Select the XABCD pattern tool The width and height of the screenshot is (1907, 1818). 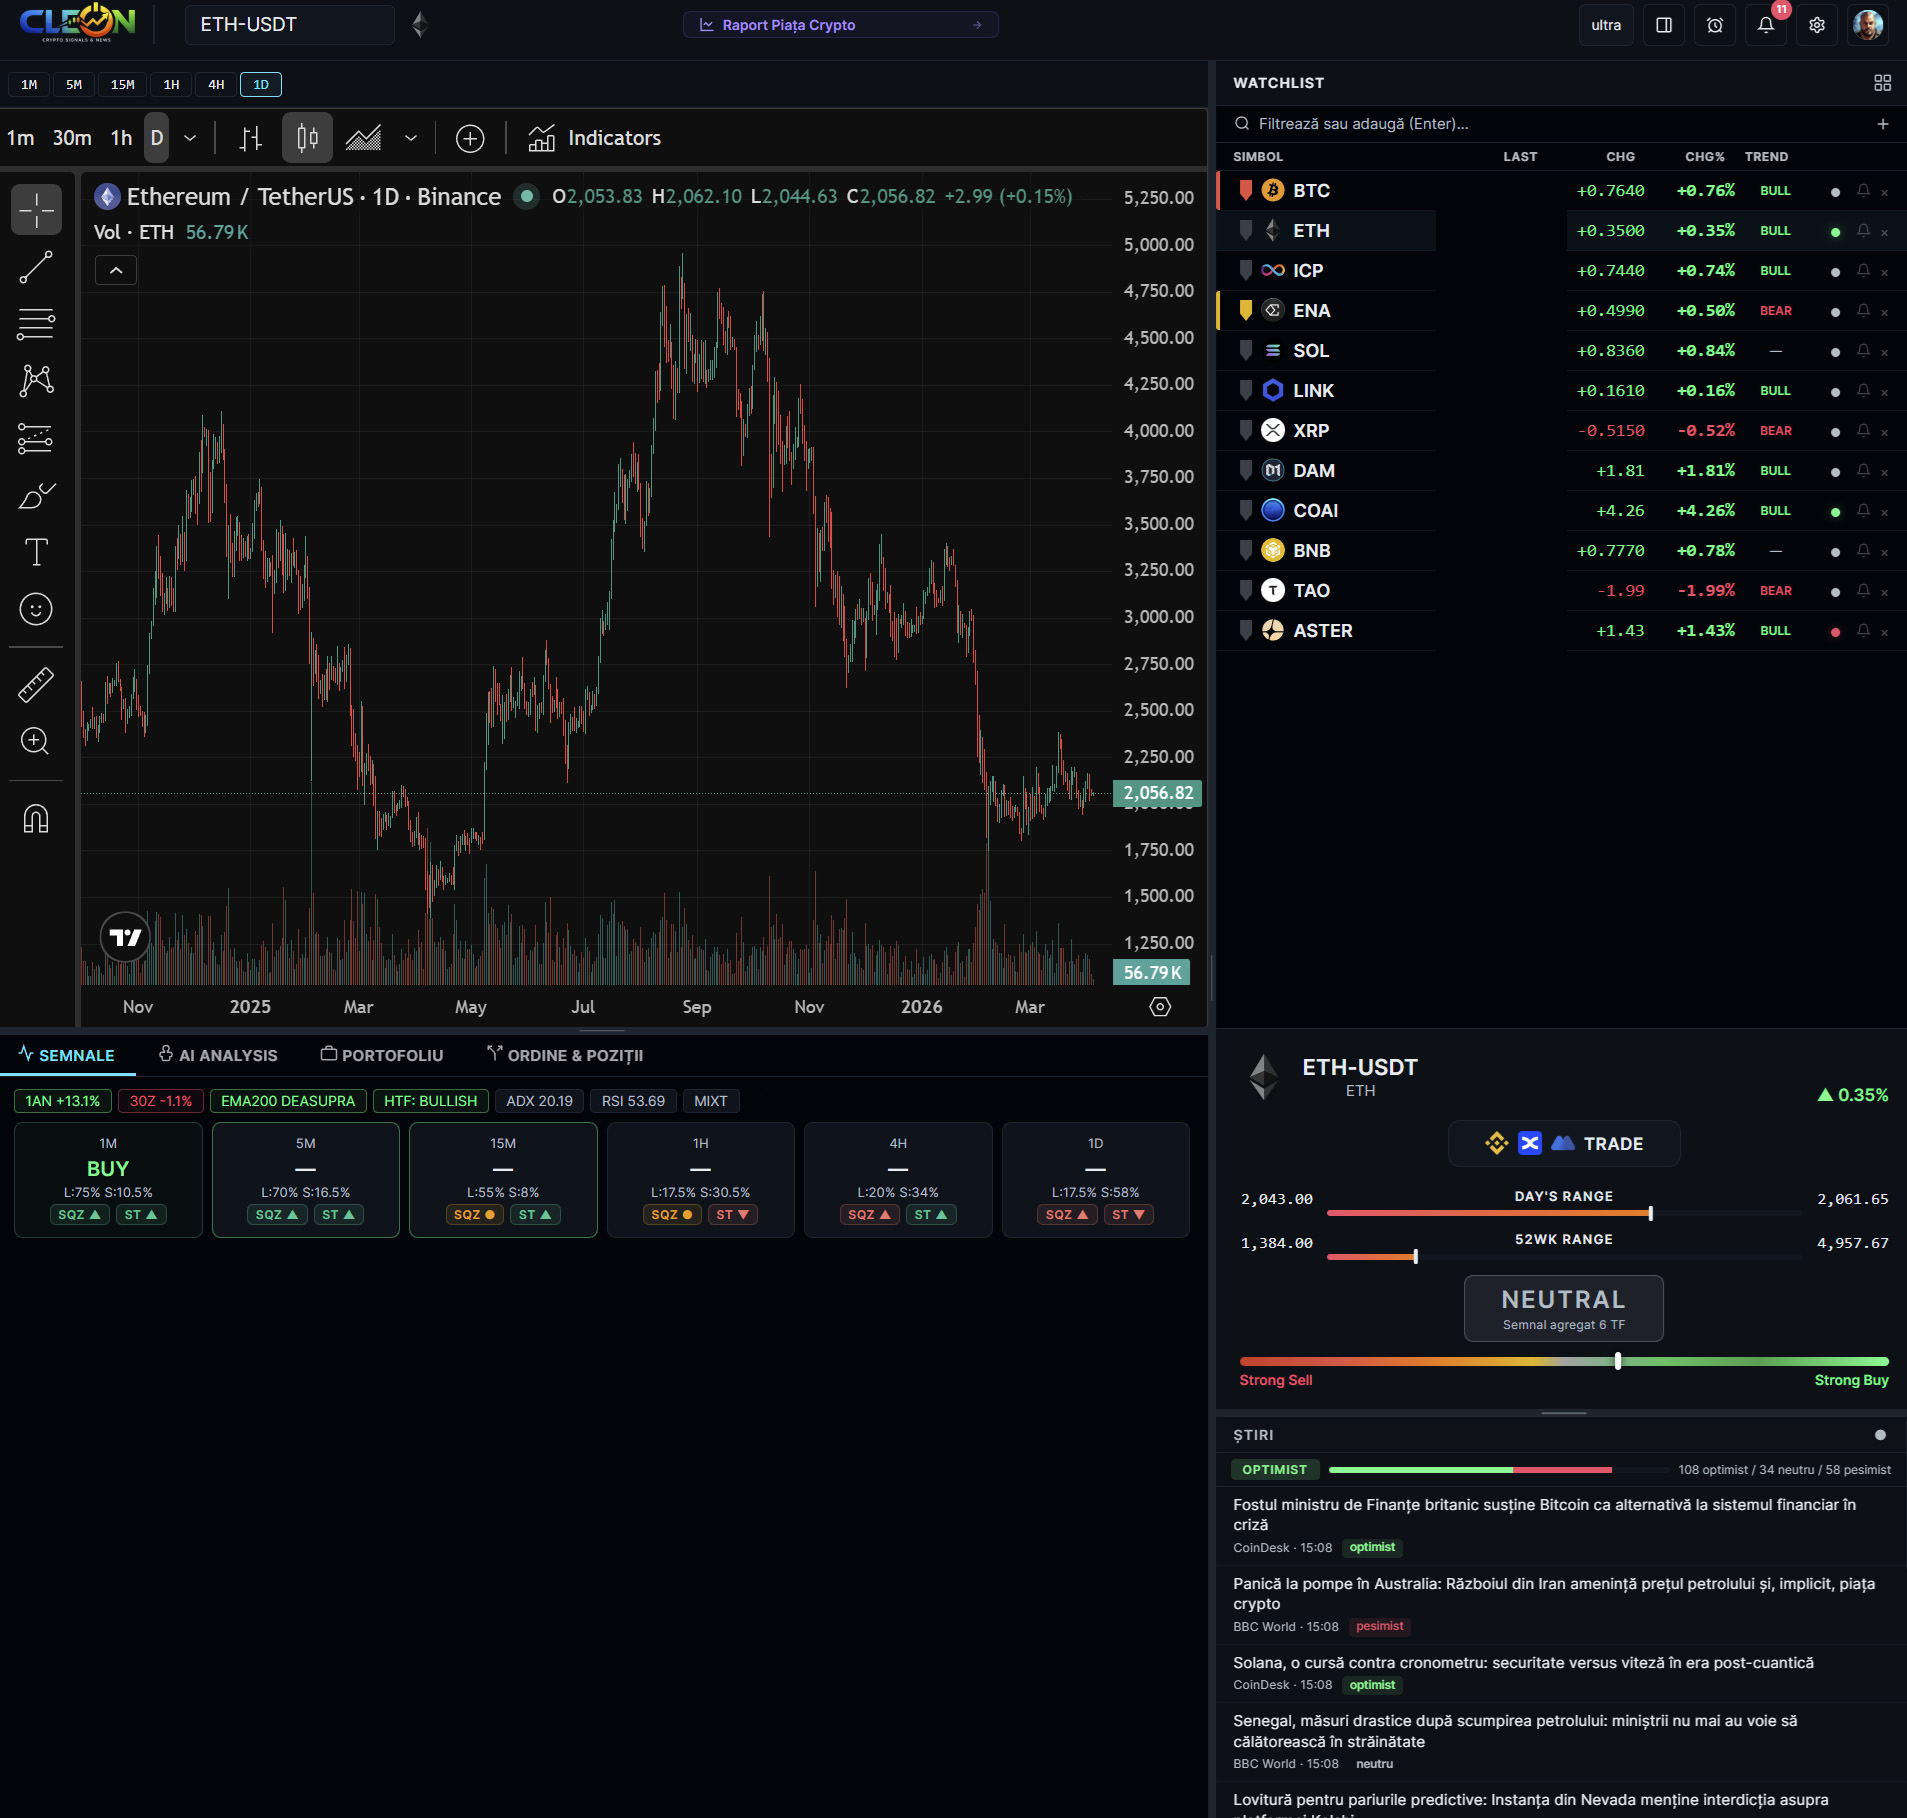tap(36, 380)
